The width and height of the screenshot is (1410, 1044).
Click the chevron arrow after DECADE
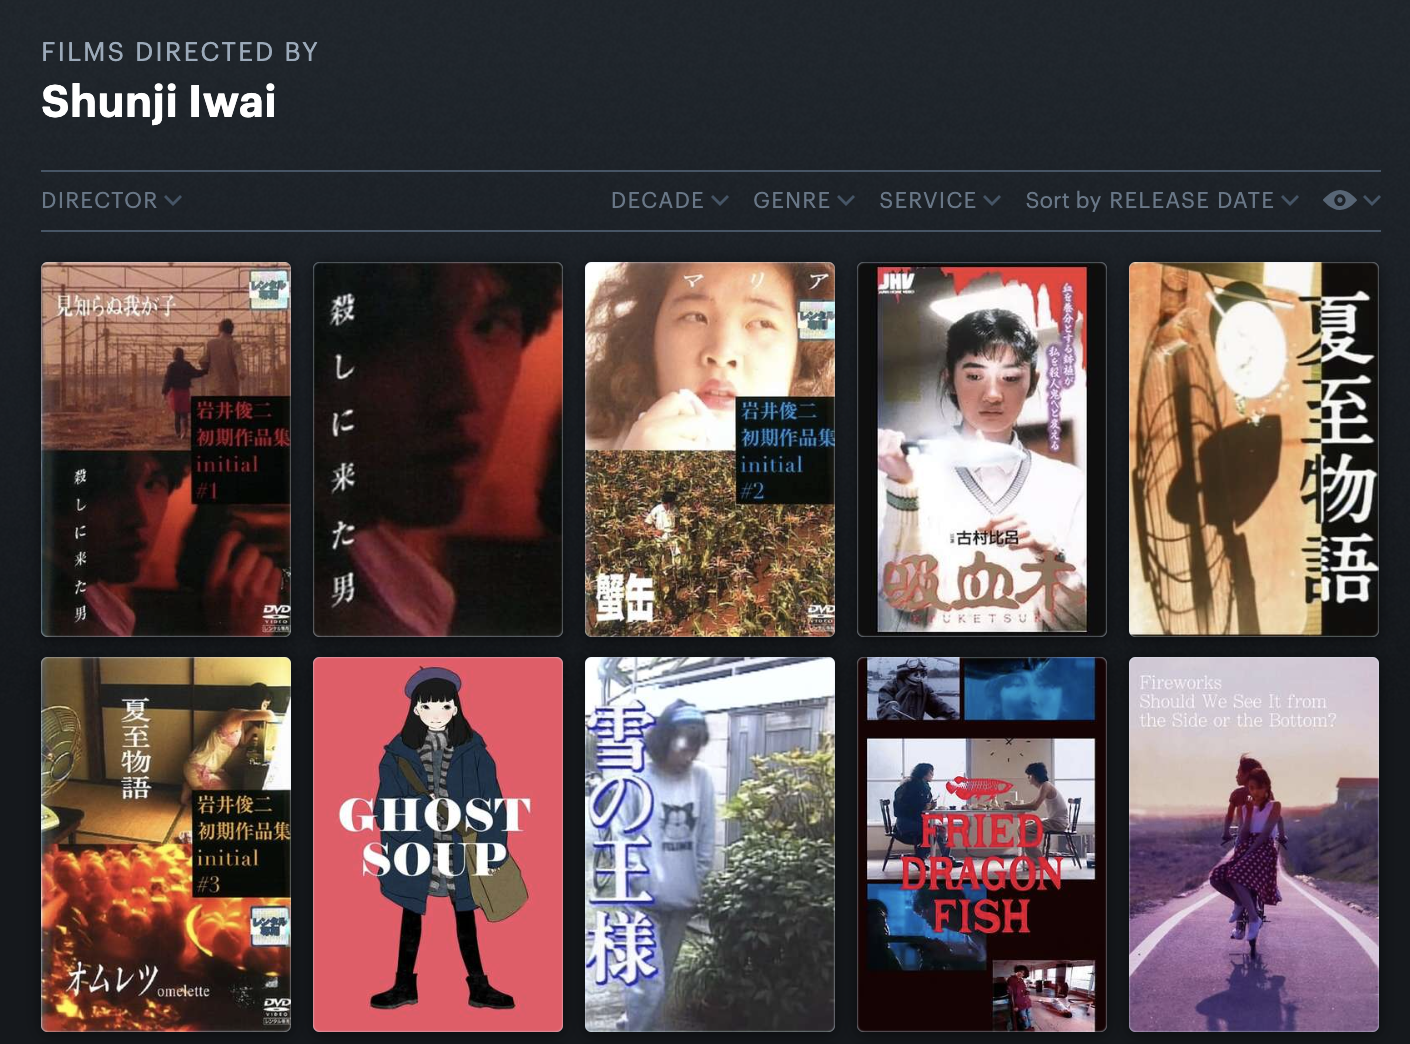[x=719, y=200]
